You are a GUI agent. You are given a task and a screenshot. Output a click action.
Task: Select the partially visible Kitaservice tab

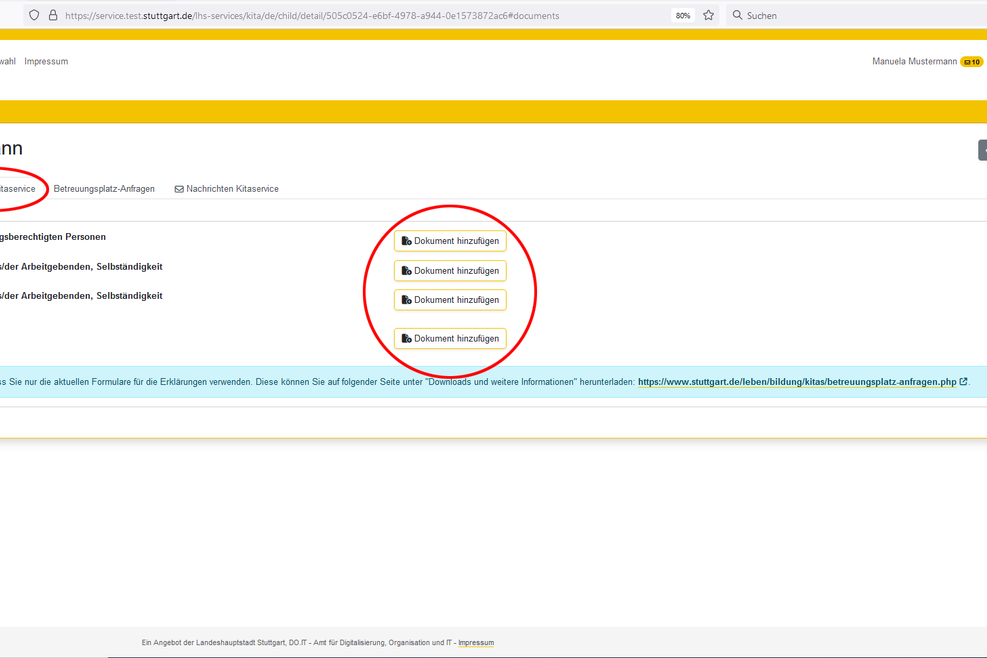tap(17, 189)
